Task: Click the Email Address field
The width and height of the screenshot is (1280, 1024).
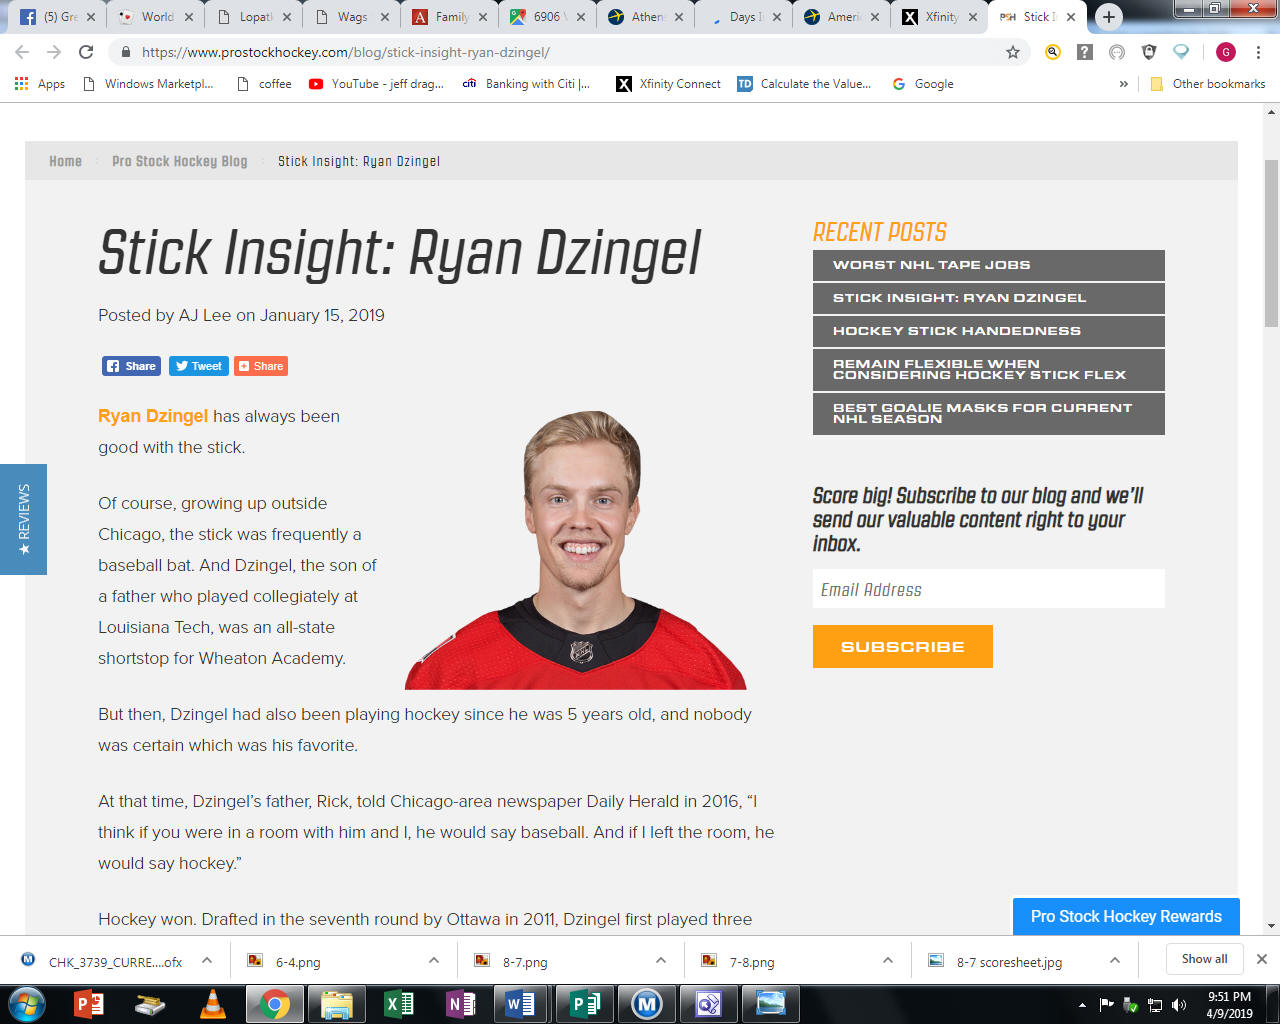Action: coord(989,589)
